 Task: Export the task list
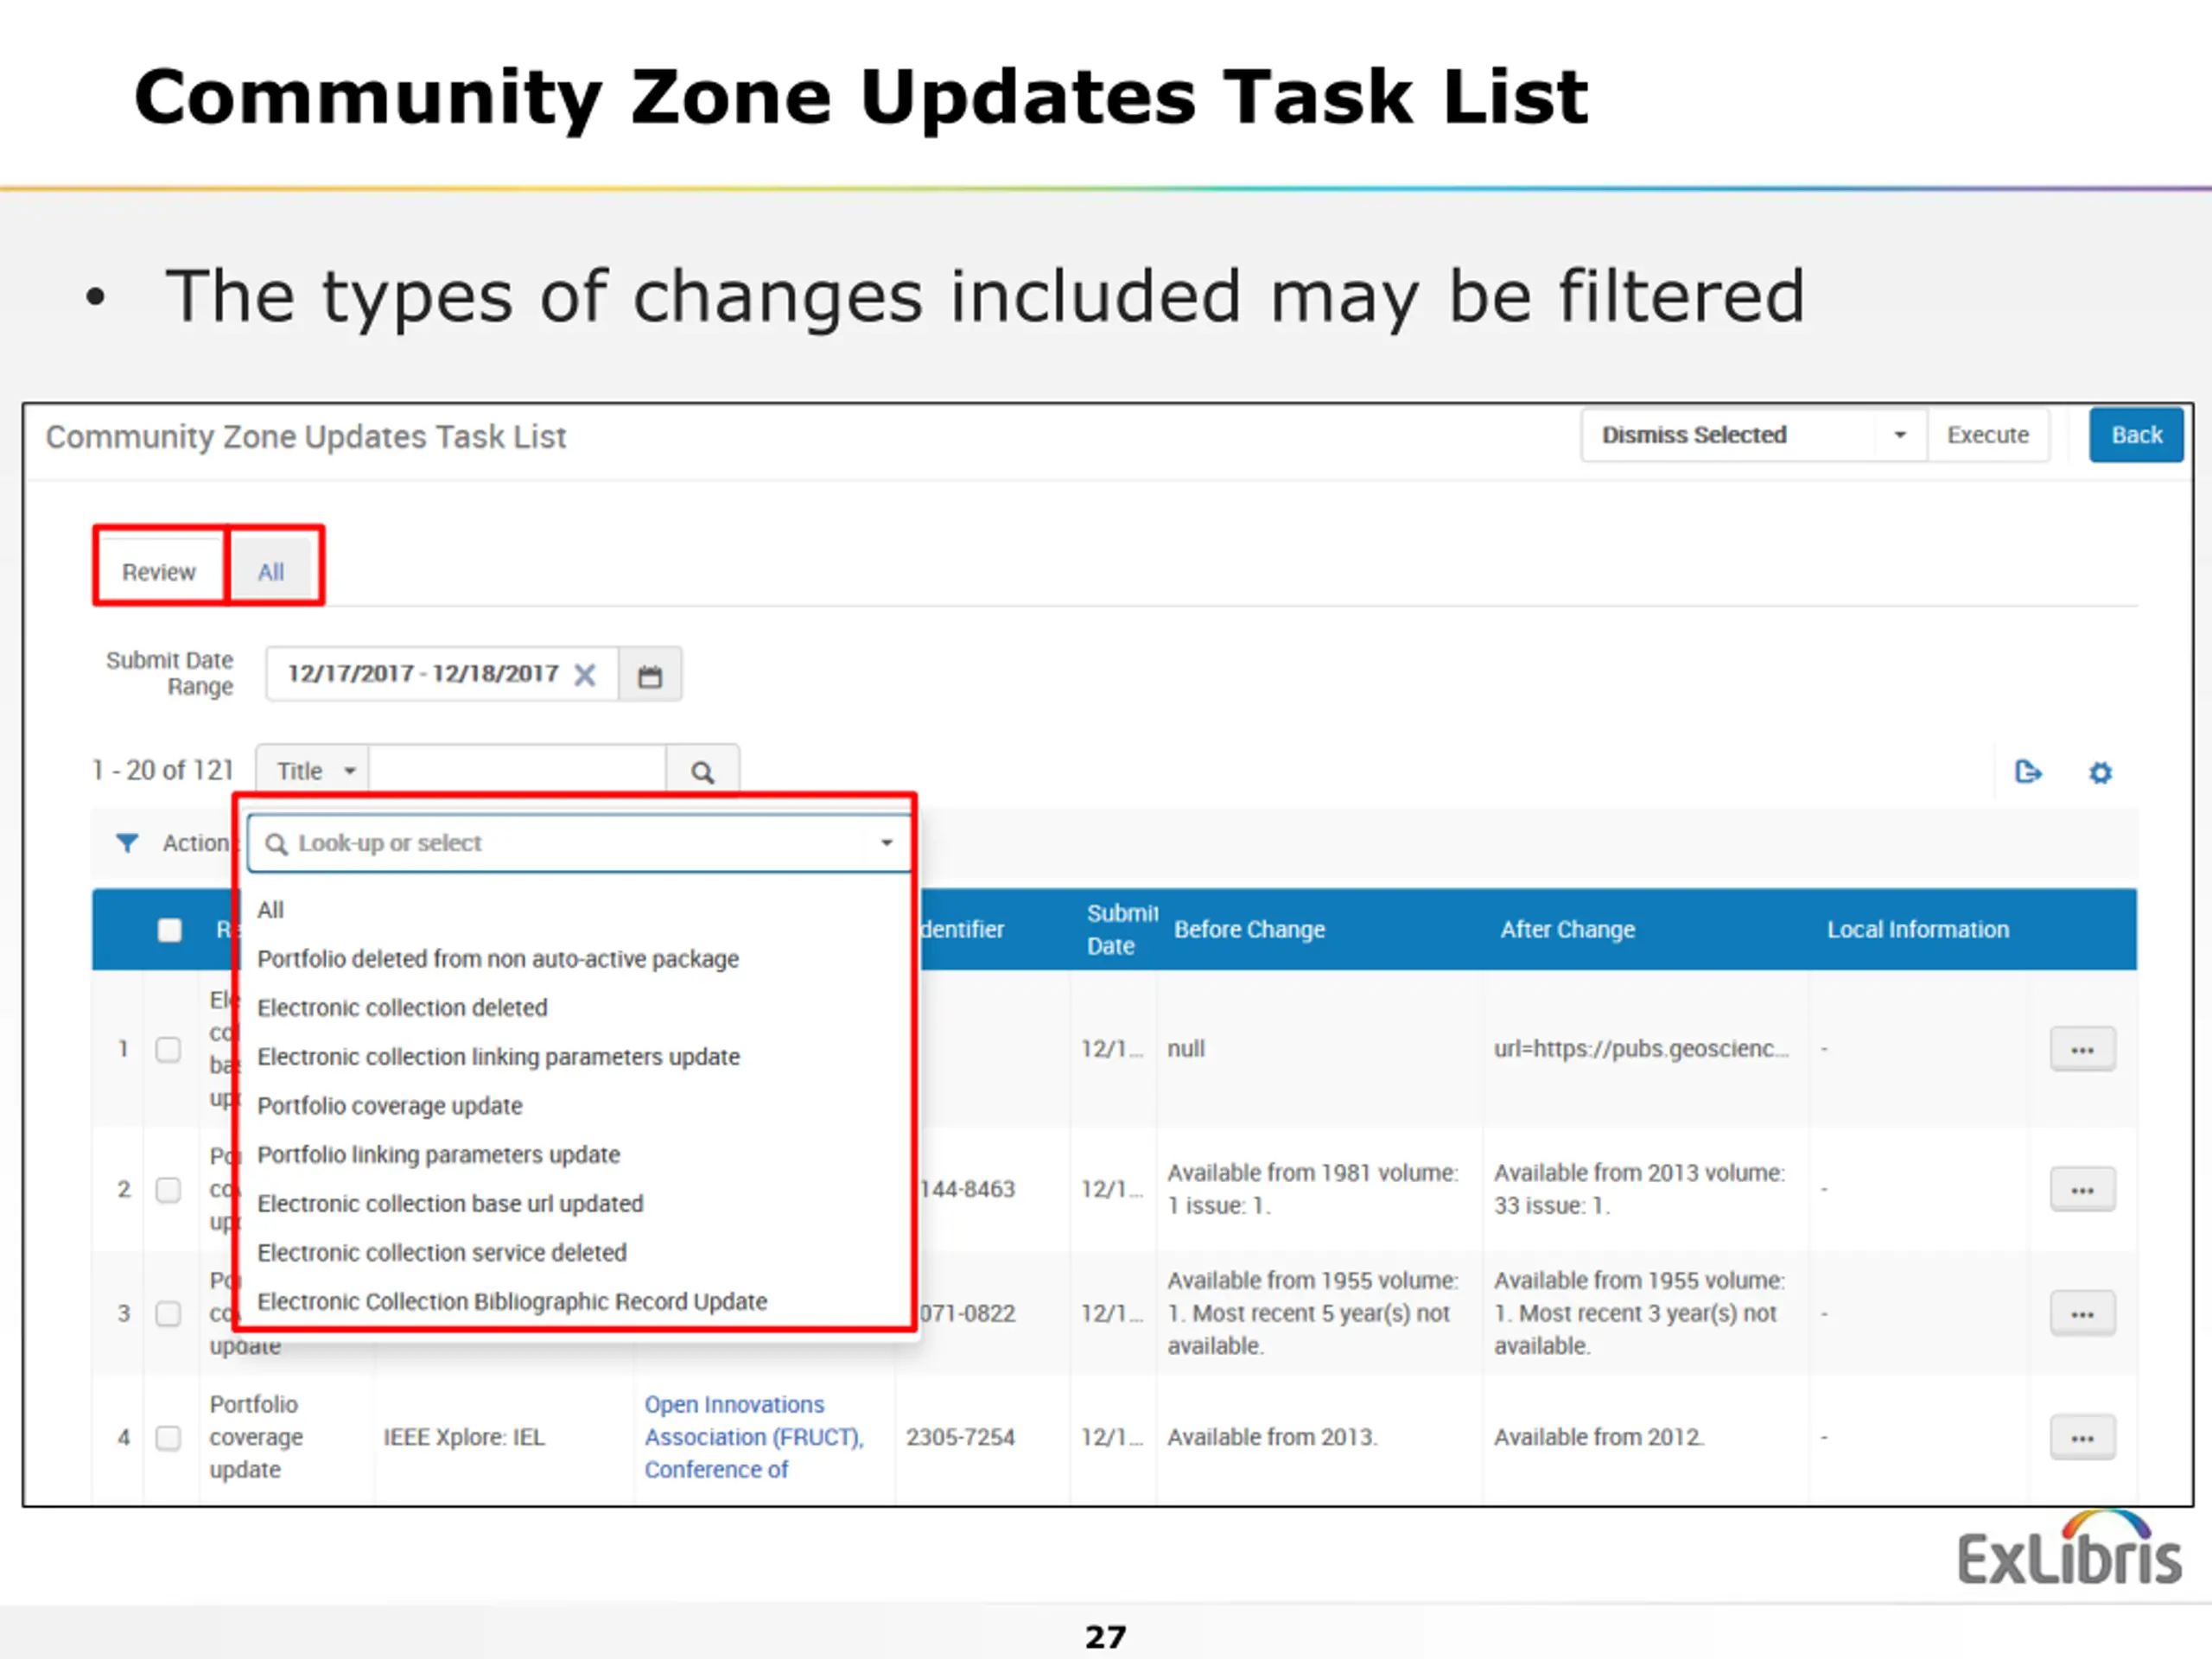(2027, 772)
